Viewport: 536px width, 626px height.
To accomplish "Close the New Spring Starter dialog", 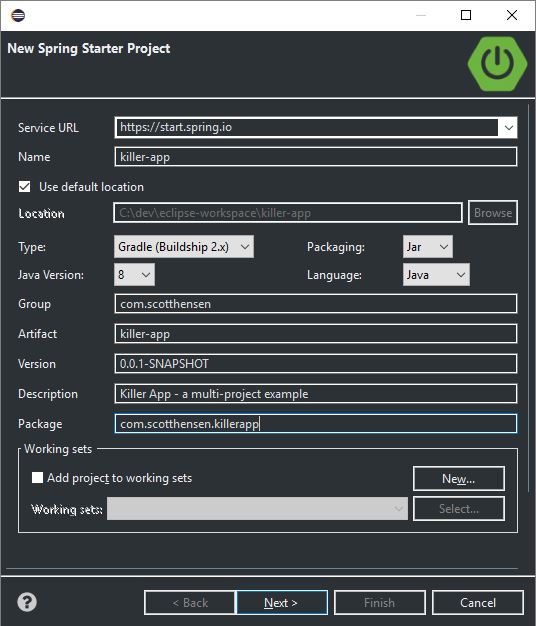I will coord(512,15).
